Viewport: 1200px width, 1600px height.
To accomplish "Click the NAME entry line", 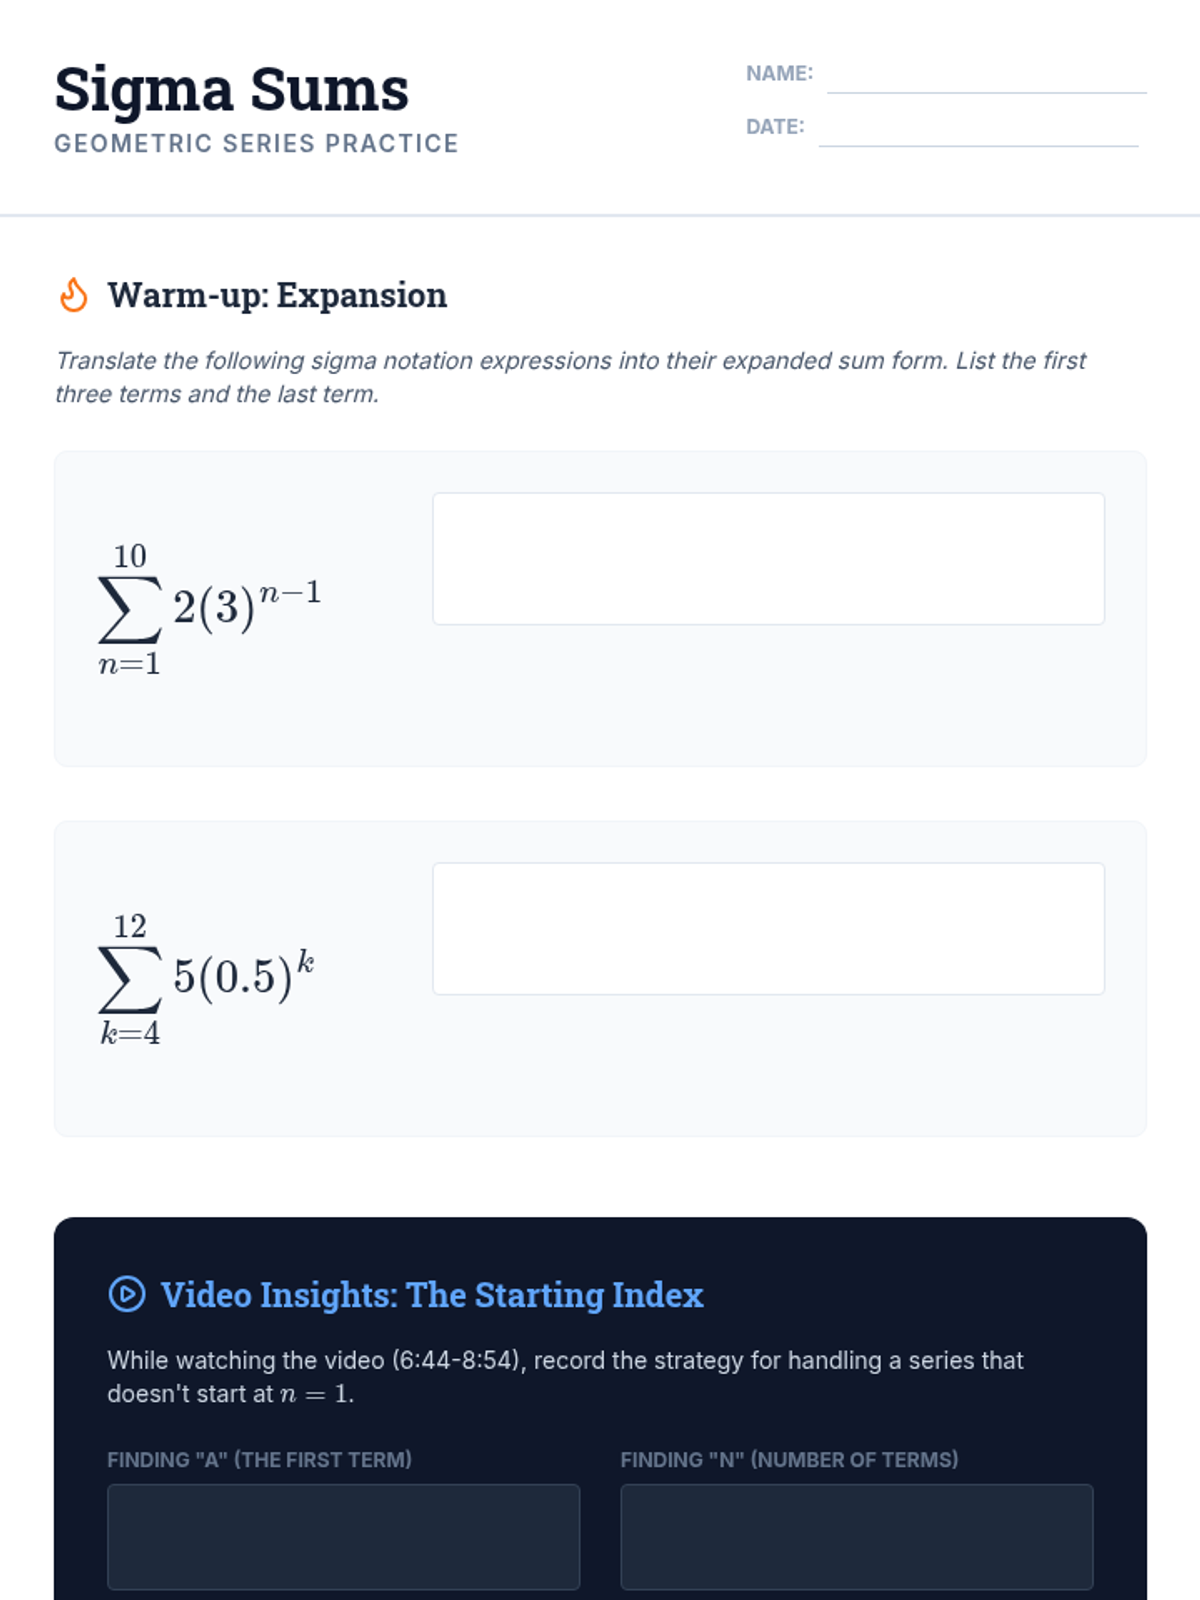I will pyautogui.click(x=986, y=78).
